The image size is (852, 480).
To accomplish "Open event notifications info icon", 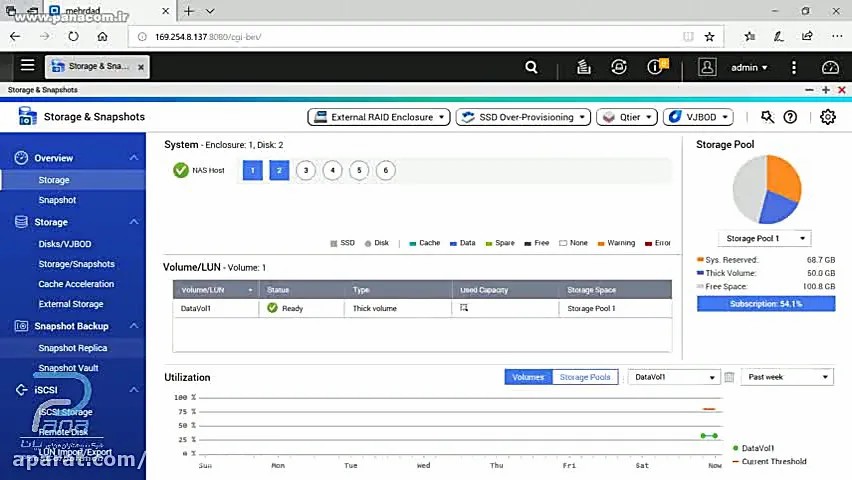I will coord(657,66).
